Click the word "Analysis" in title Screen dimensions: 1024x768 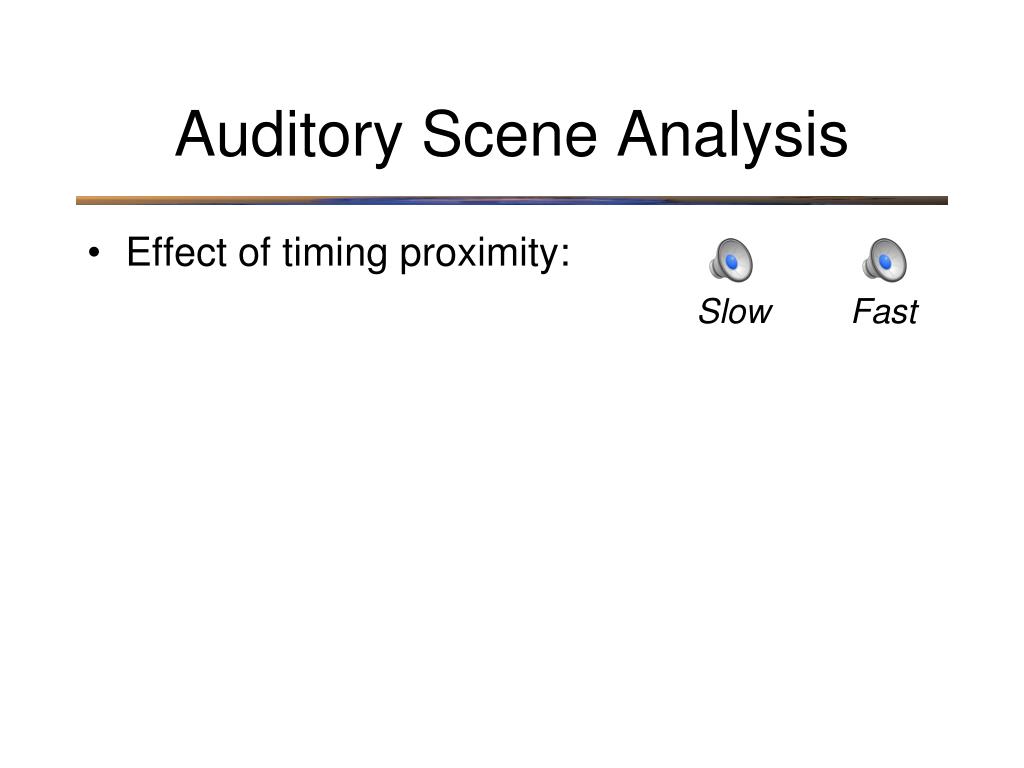point(732,135)
